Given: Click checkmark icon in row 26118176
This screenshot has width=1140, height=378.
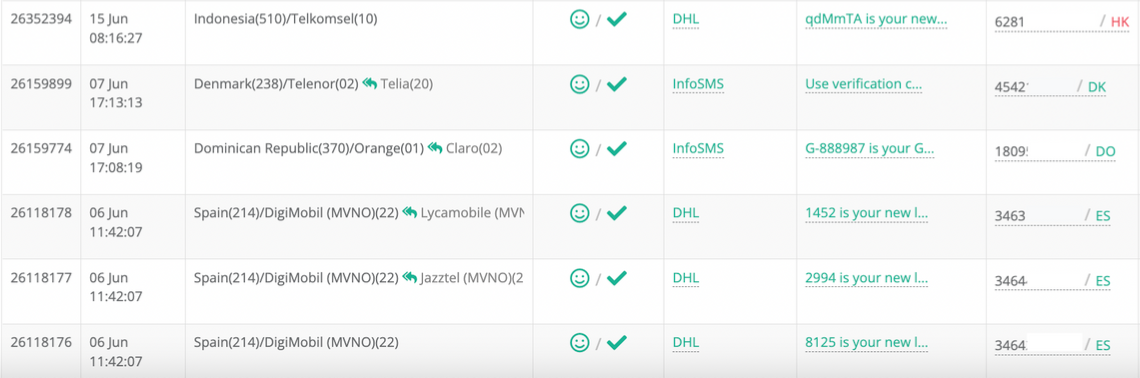Looking at the screenshot, I should click(x=617, y=342).
